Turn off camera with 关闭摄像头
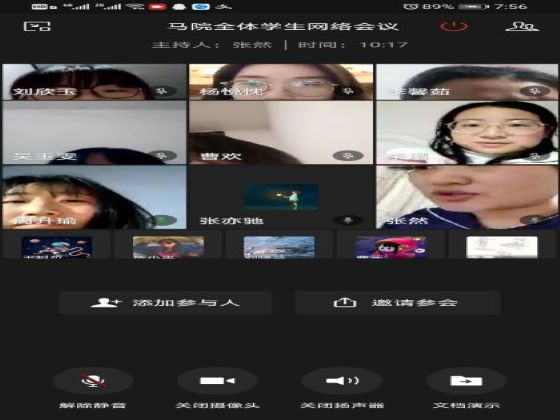The width and height of the screenshot is (560, 420). tap(217, 381)
